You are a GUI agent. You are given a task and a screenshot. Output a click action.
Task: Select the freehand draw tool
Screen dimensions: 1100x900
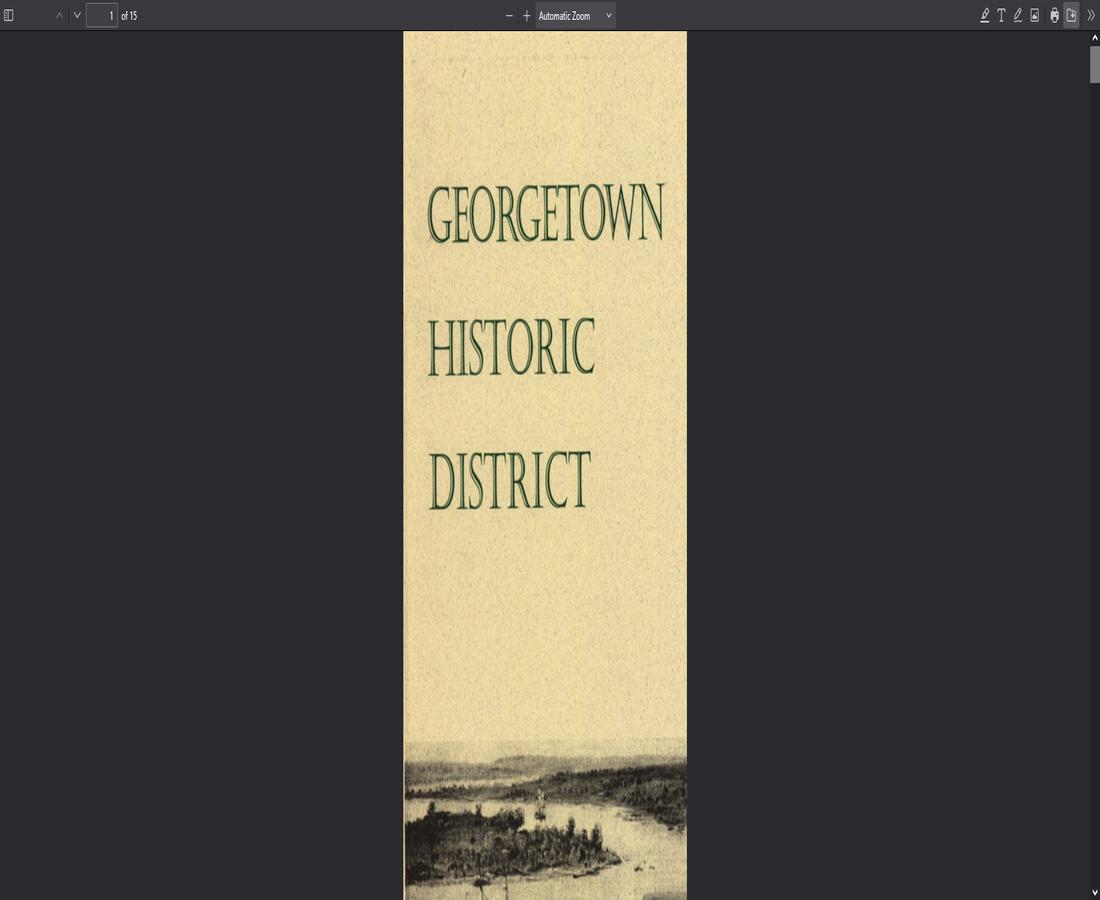click(1017, 15)
